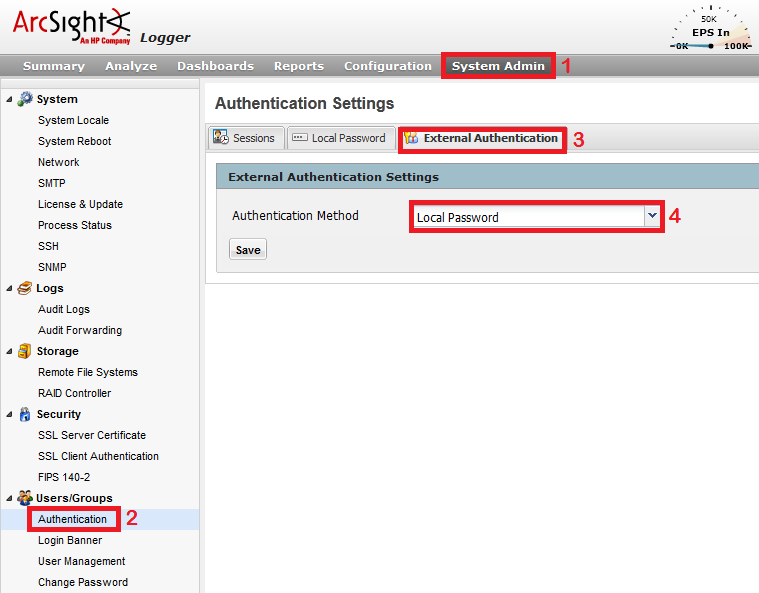Open User Management page
This screenshot has width=759, height=593.
82,561
